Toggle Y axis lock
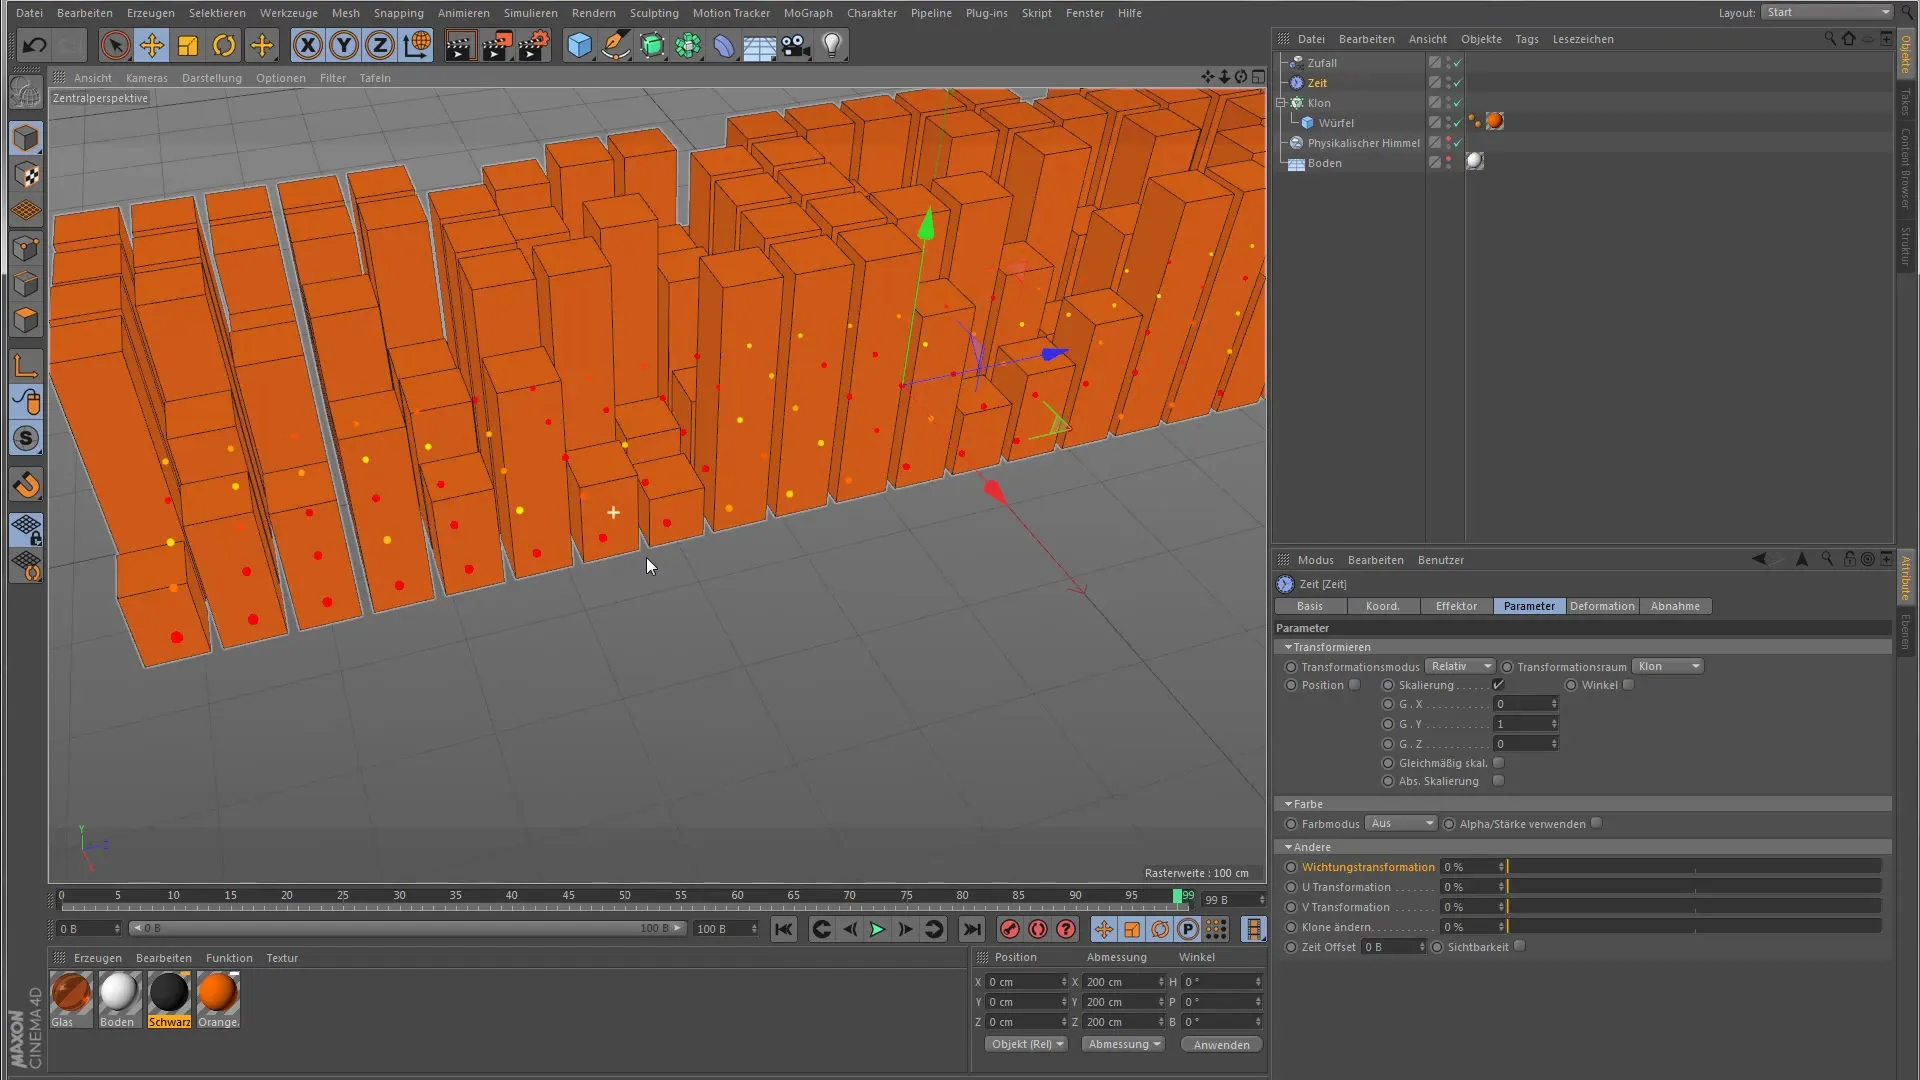Viewport: 1920px width, 1080px height. (x=344, y=45)
